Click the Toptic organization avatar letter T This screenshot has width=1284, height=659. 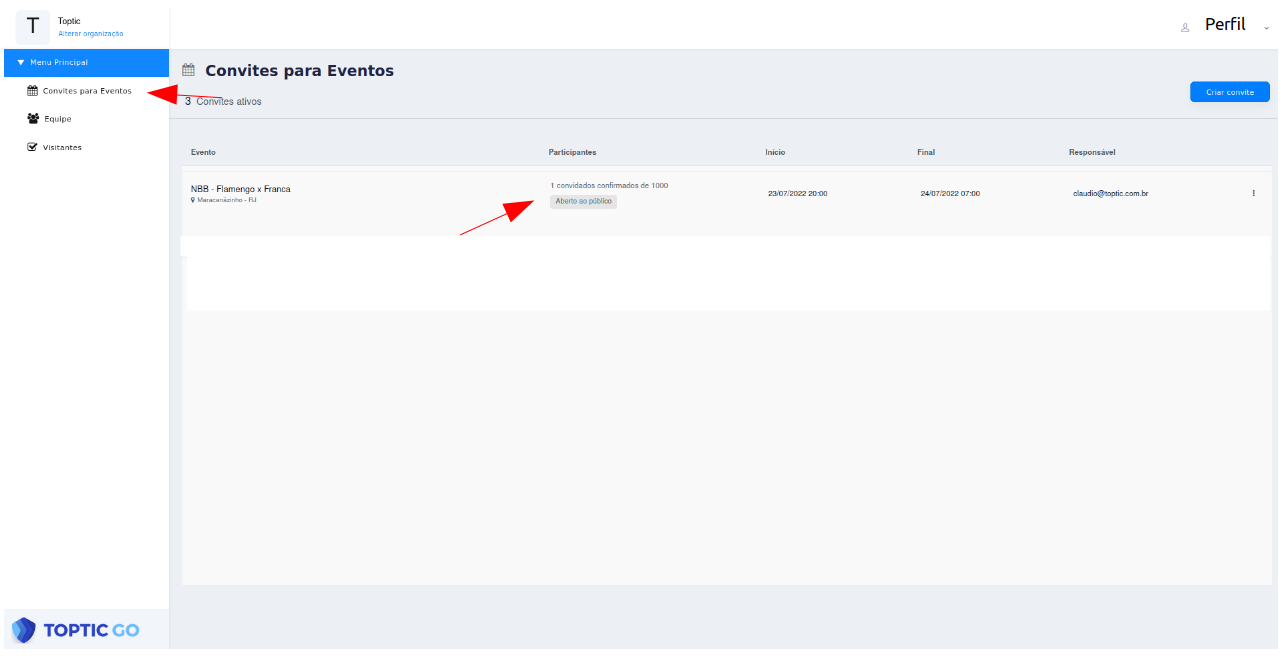click(x=32, y=26)
